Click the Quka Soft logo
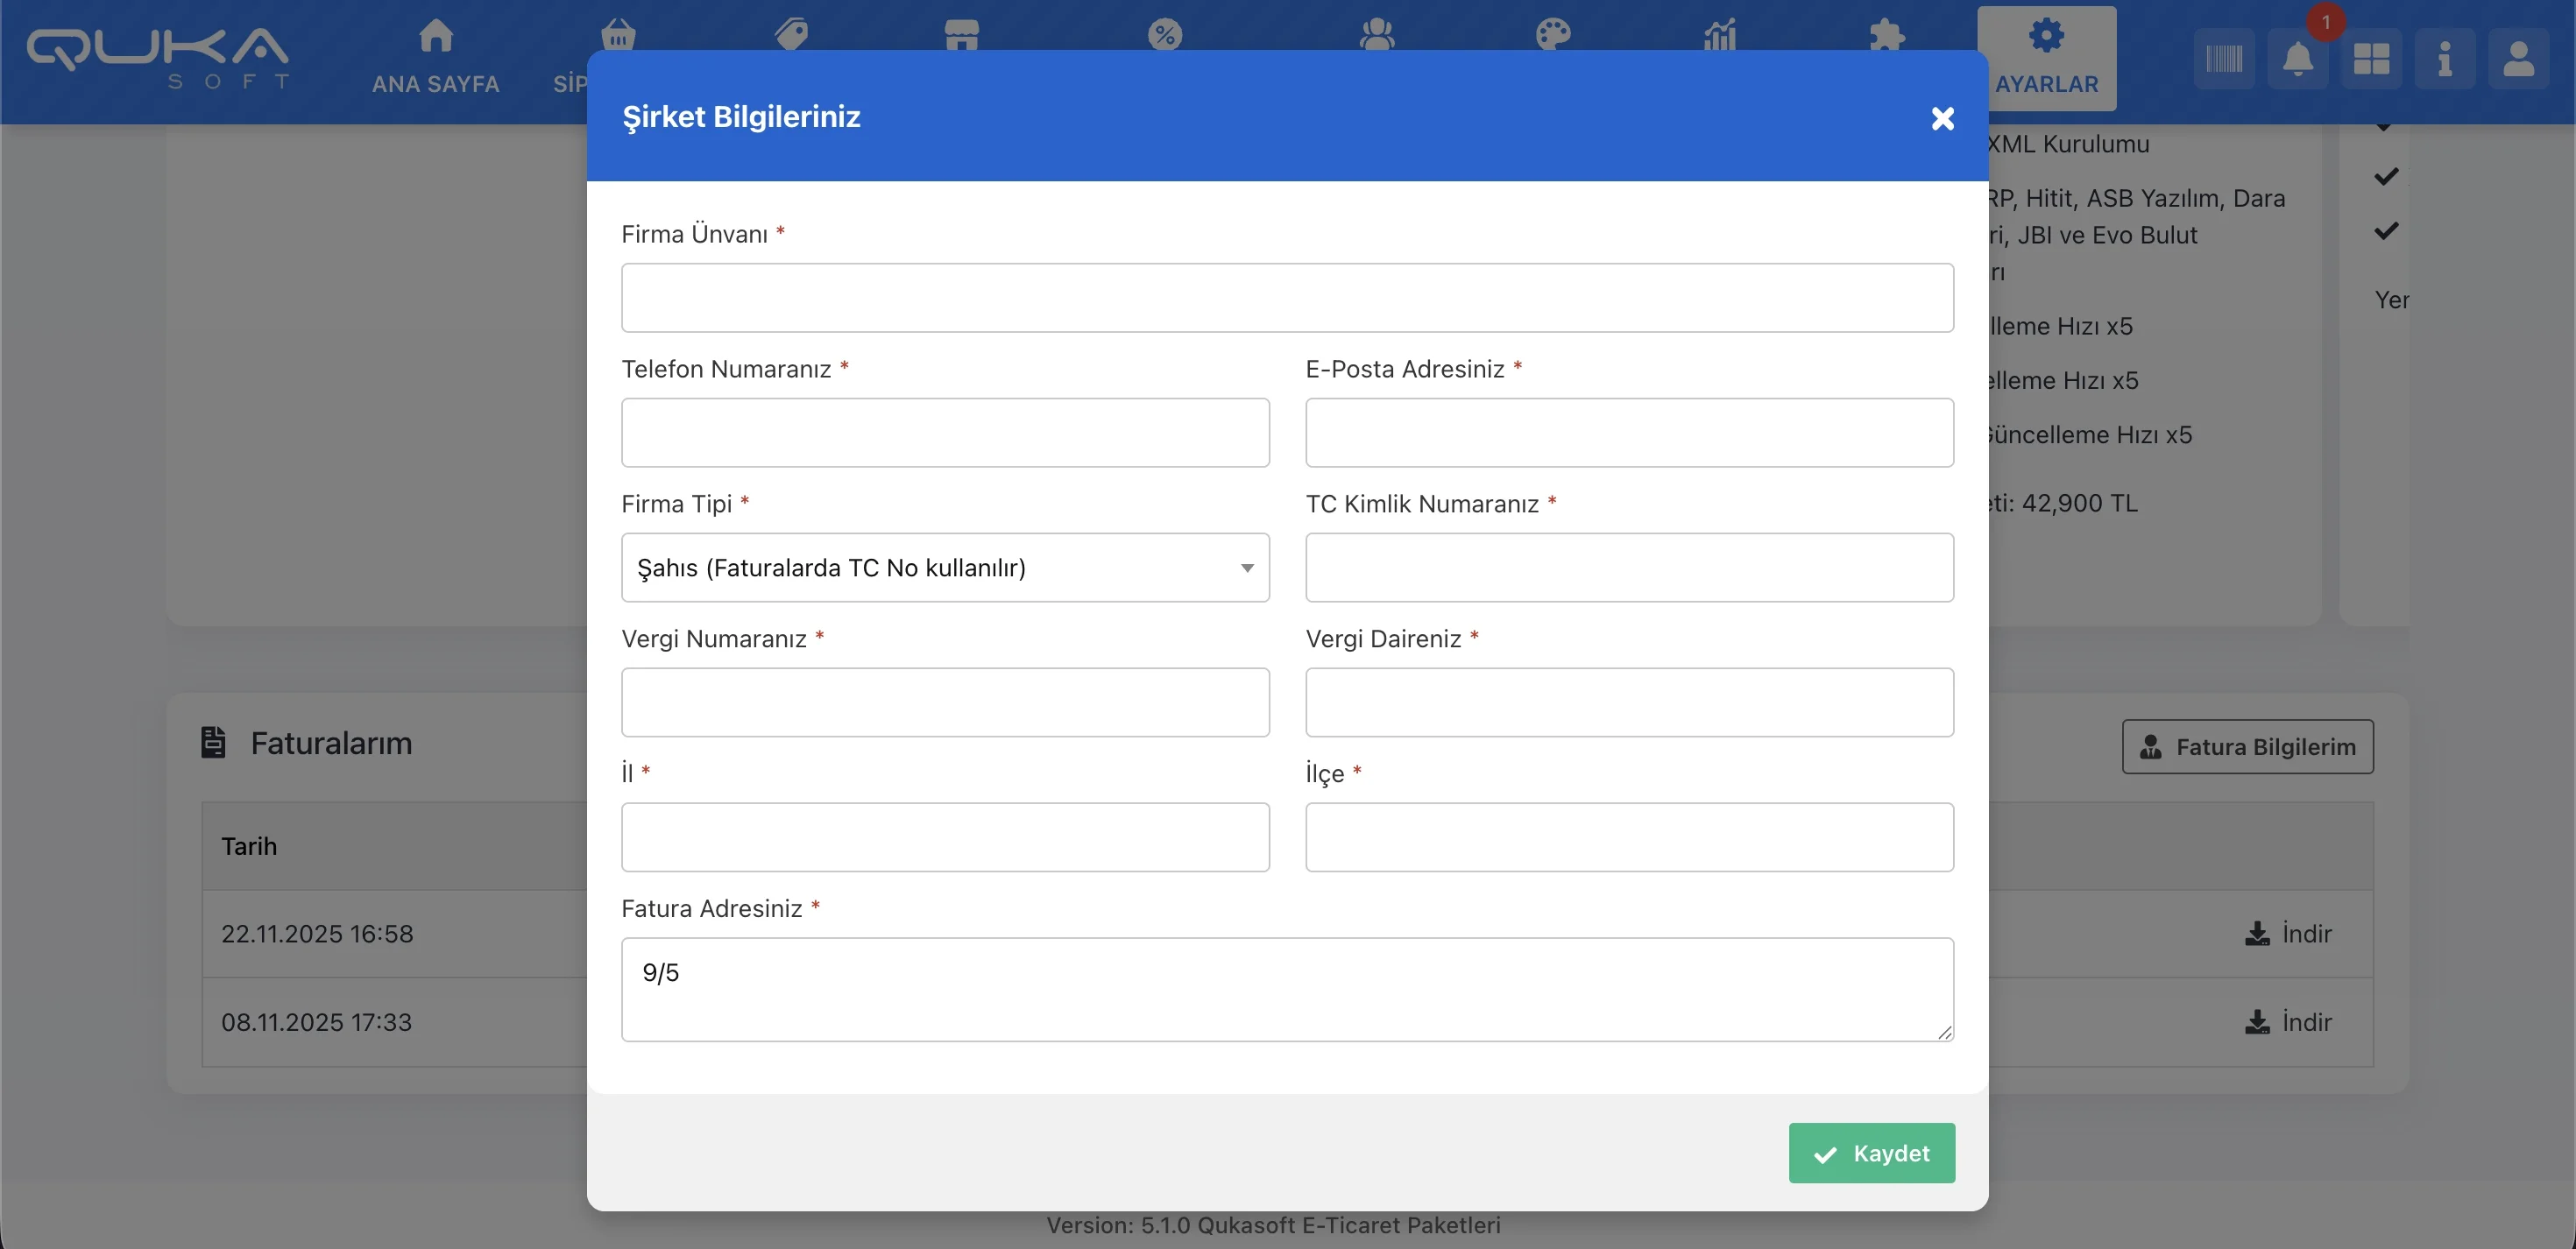The height and width of the screenshot is (1249, 2576). click(x=158, y=58)
